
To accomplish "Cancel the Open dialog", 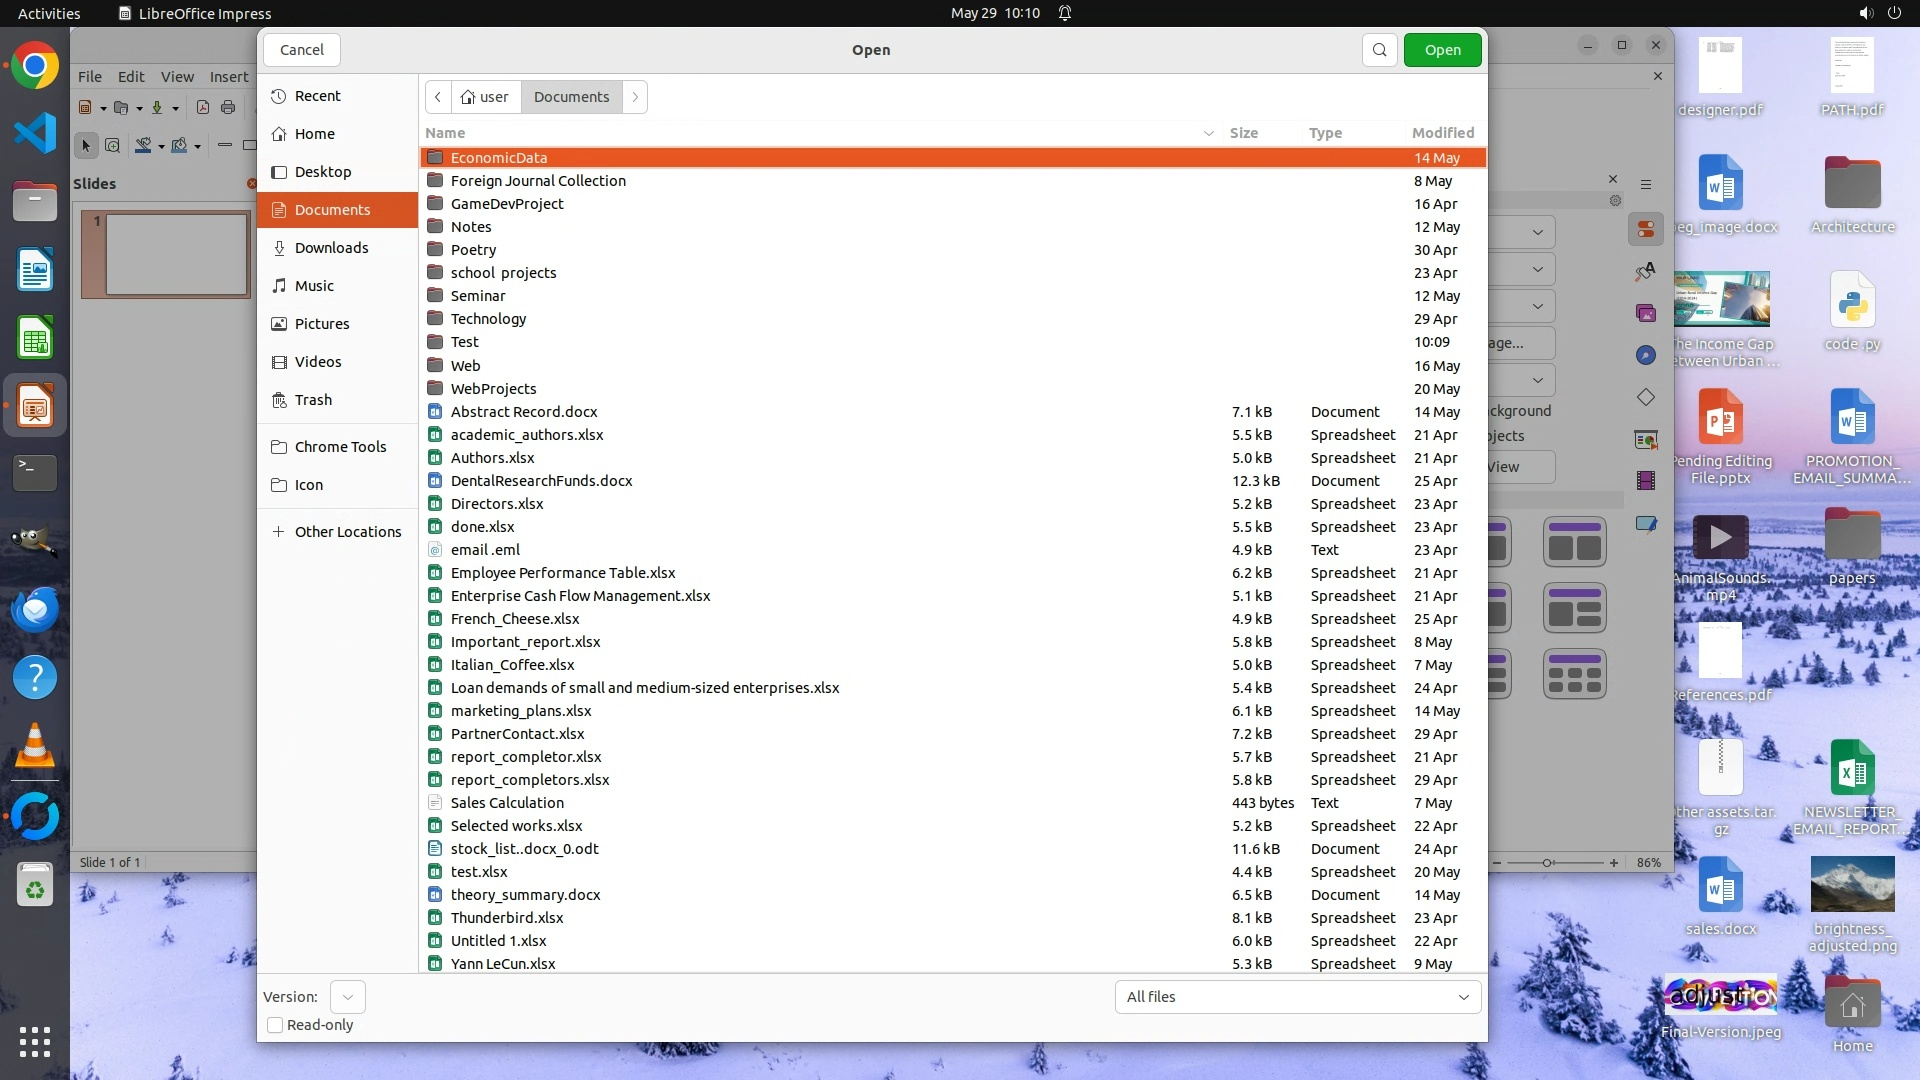I will (301, 50).
